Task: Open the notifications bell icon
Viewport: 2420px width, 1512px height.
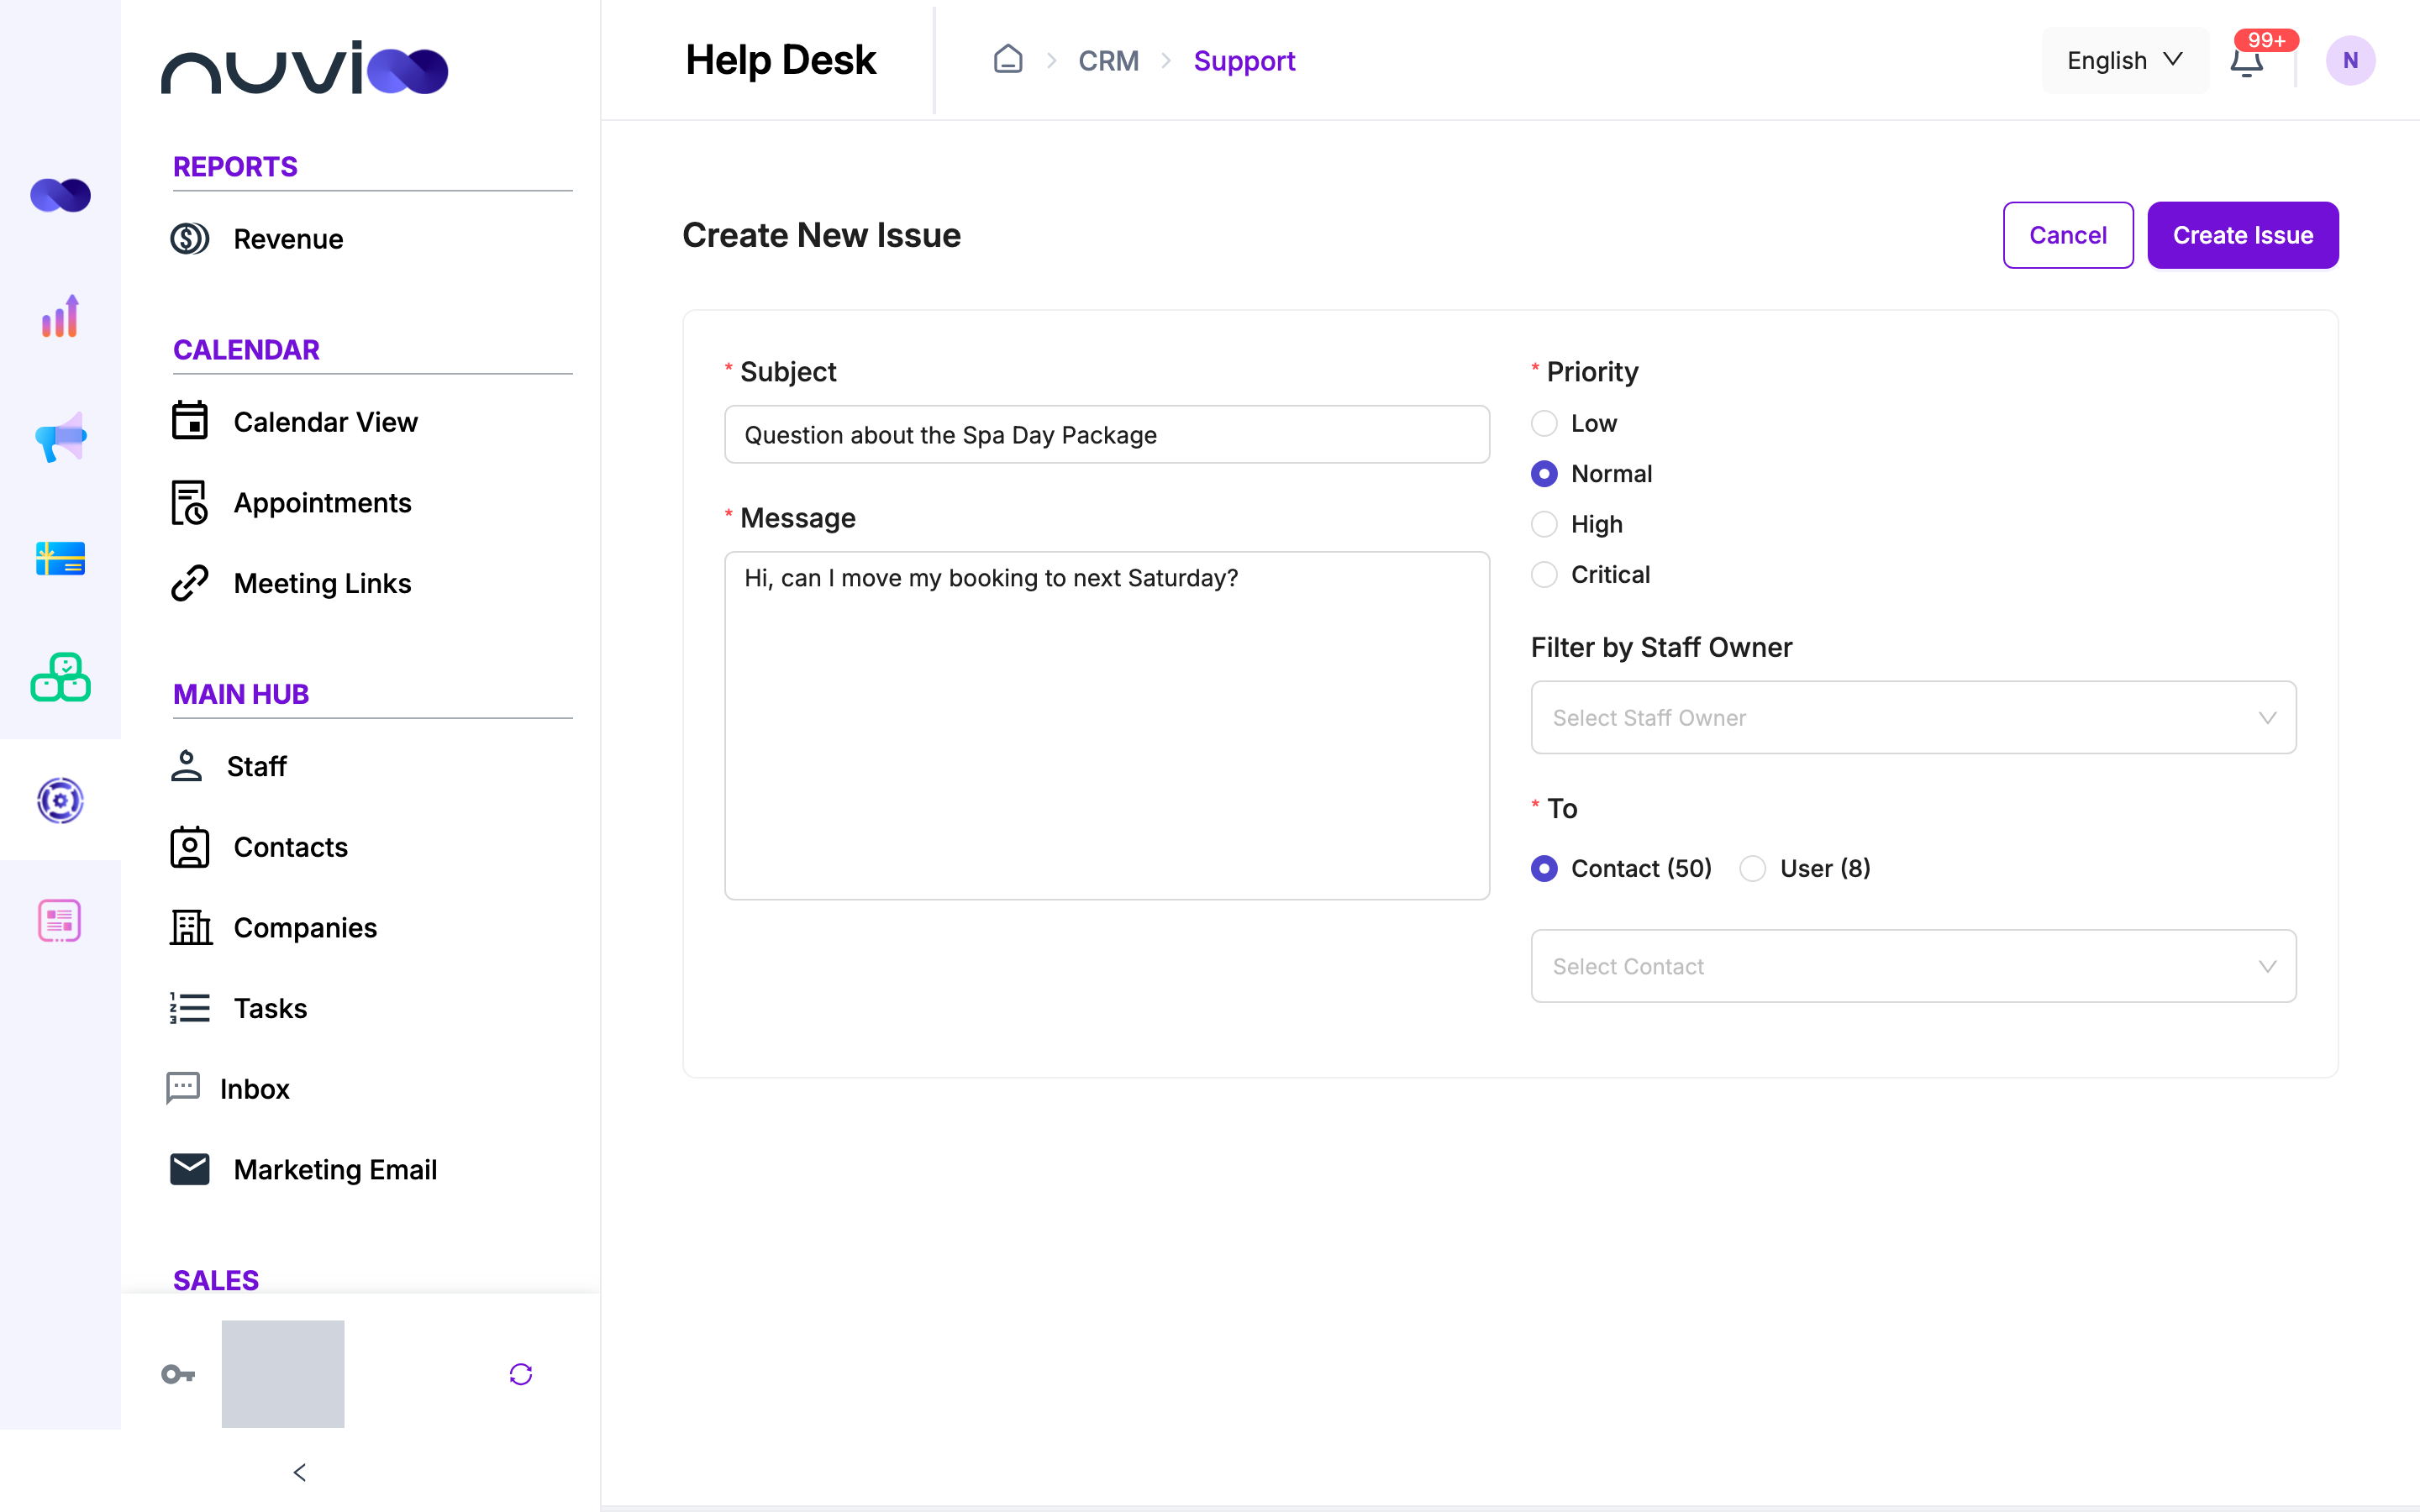Action: [2246, 61]
